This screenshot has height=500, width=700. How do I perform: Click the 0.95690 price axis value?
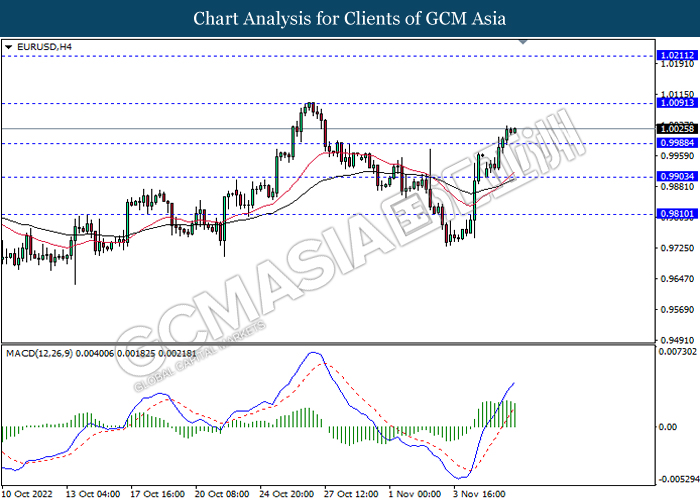point(677,309)
